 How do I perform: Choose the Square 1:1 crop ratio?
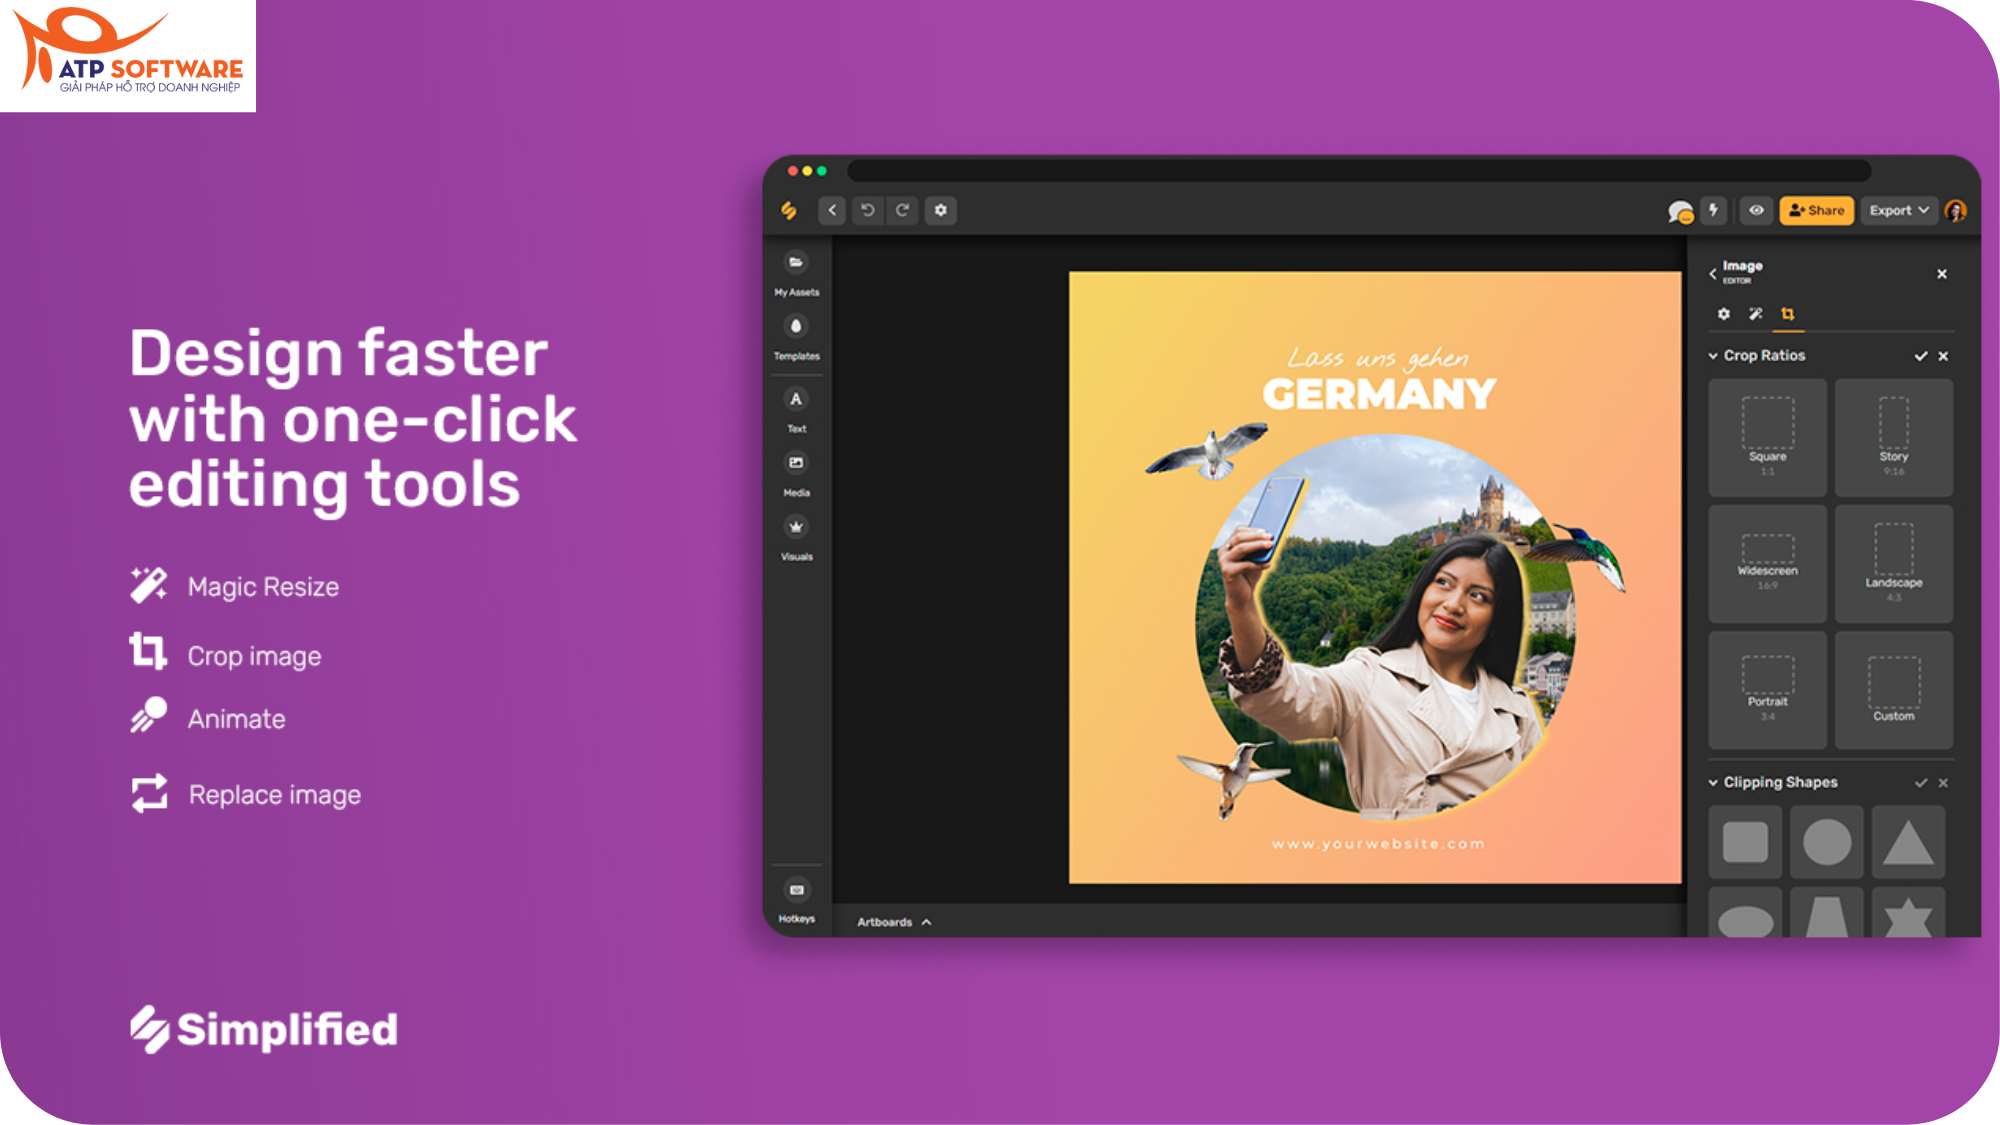click(1767, 436)
